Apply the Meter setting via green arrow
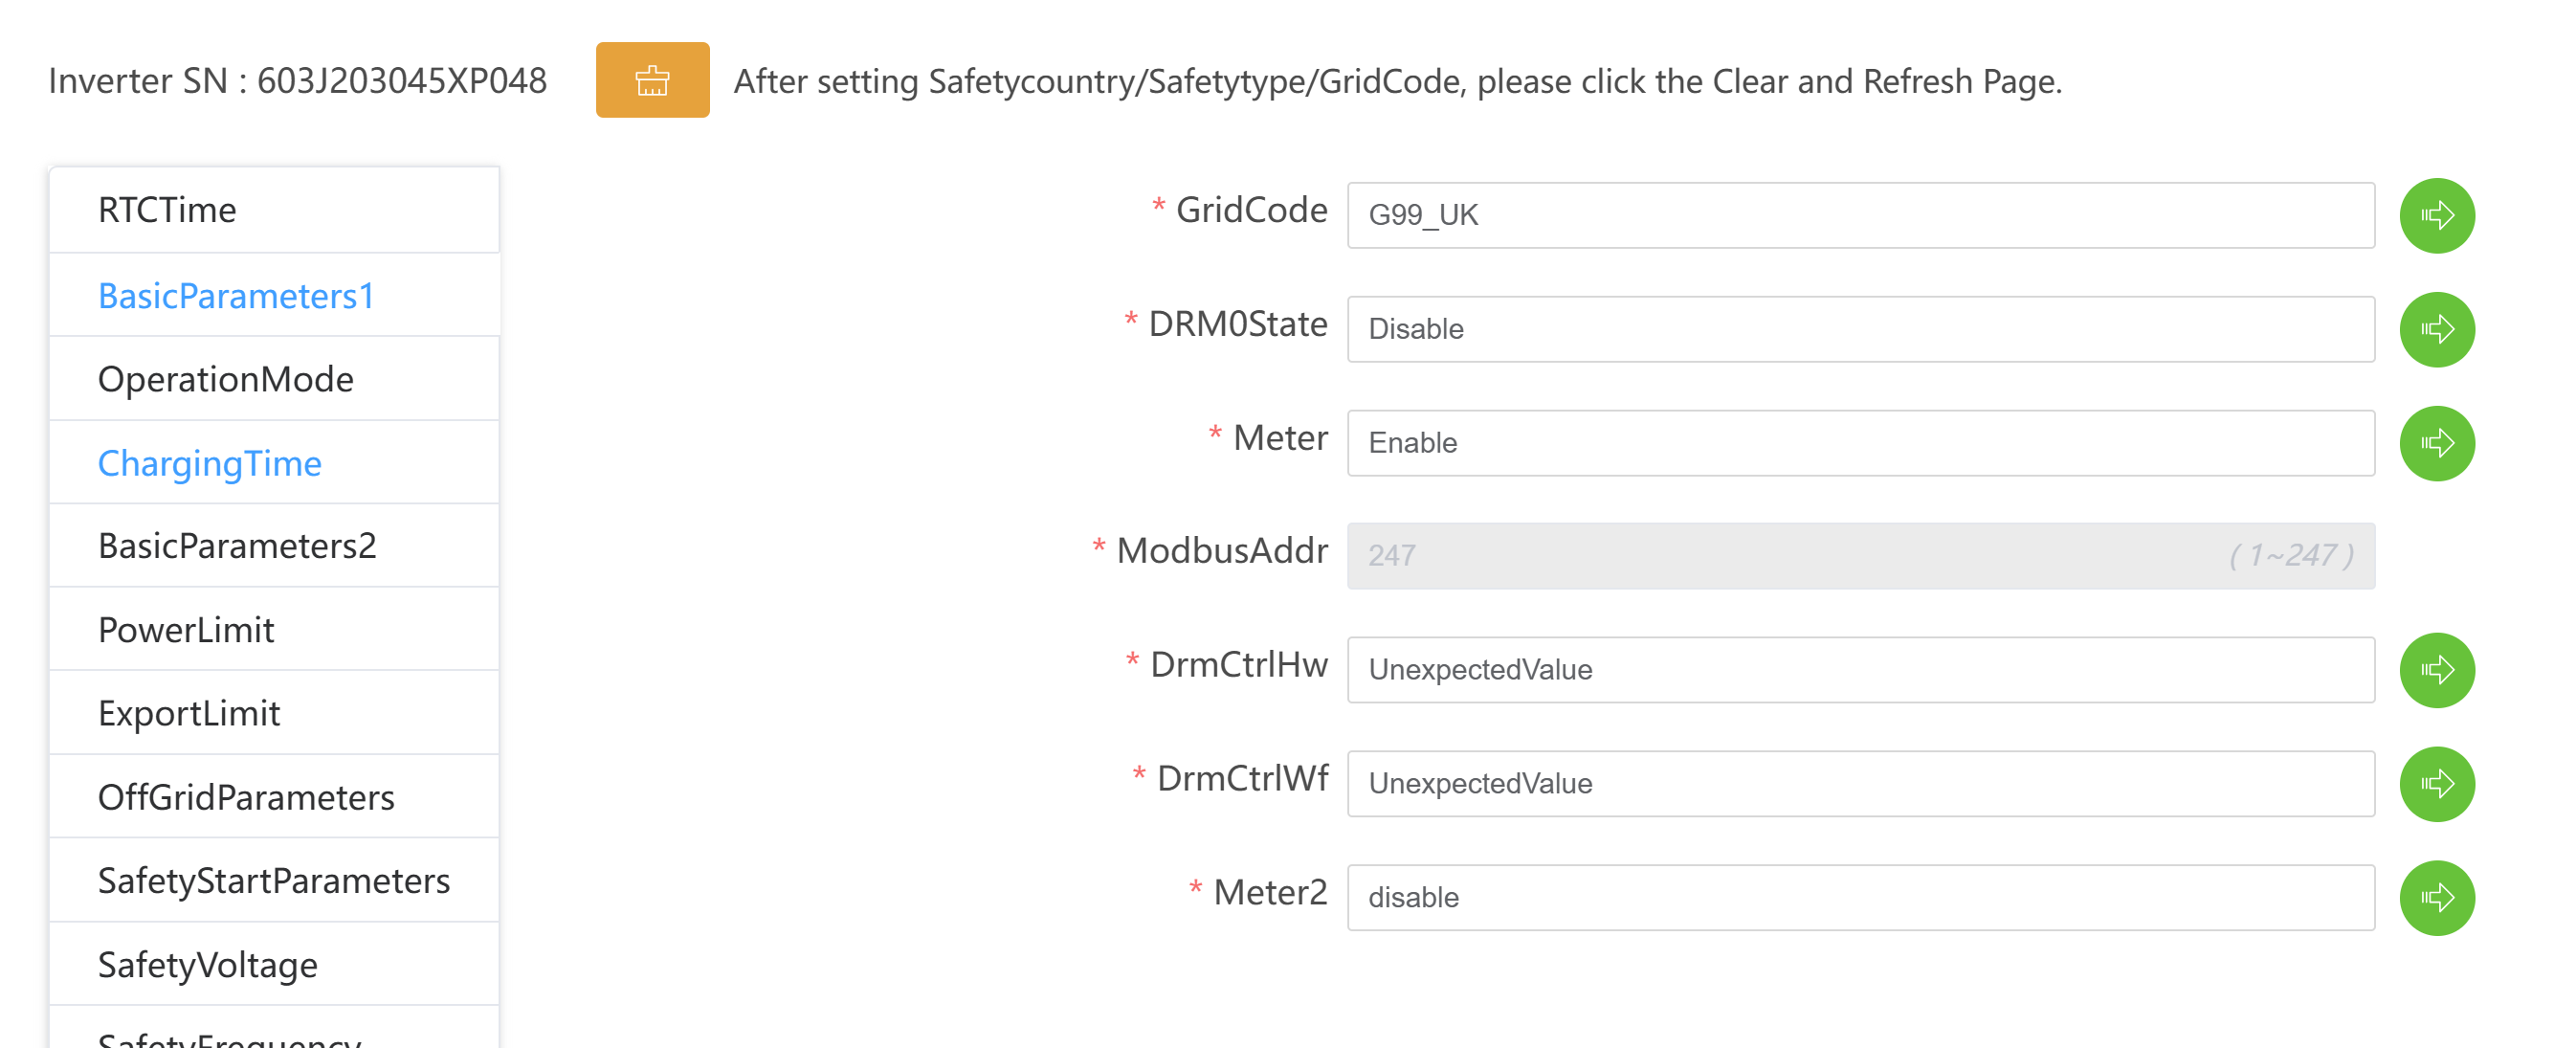 [x=2436, y=443]
